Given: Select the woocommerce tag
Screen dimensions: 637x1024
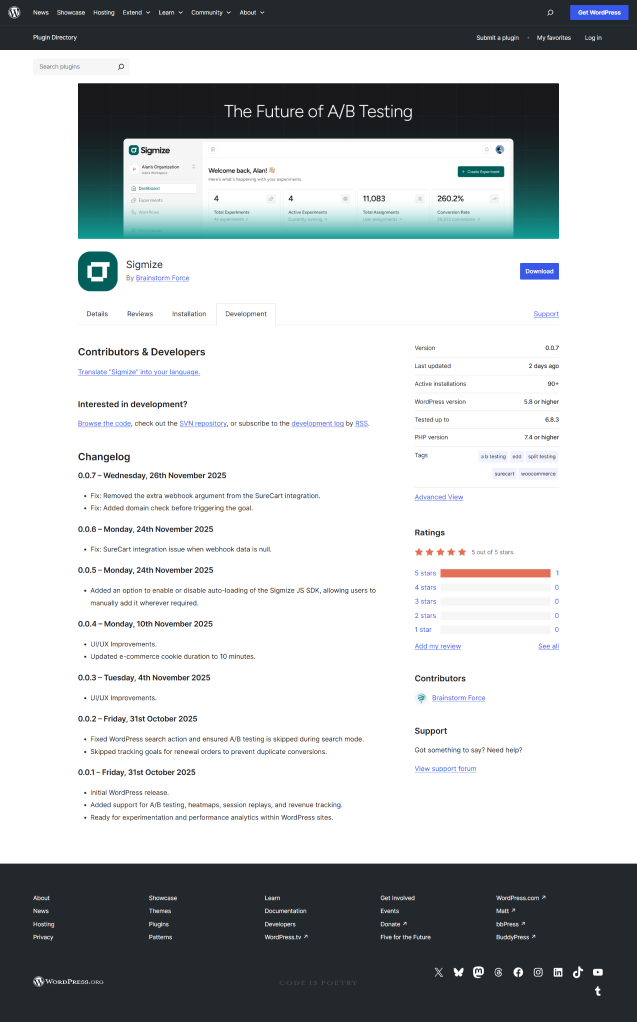Looking at the screenshot, I should [x=538, y=474].
